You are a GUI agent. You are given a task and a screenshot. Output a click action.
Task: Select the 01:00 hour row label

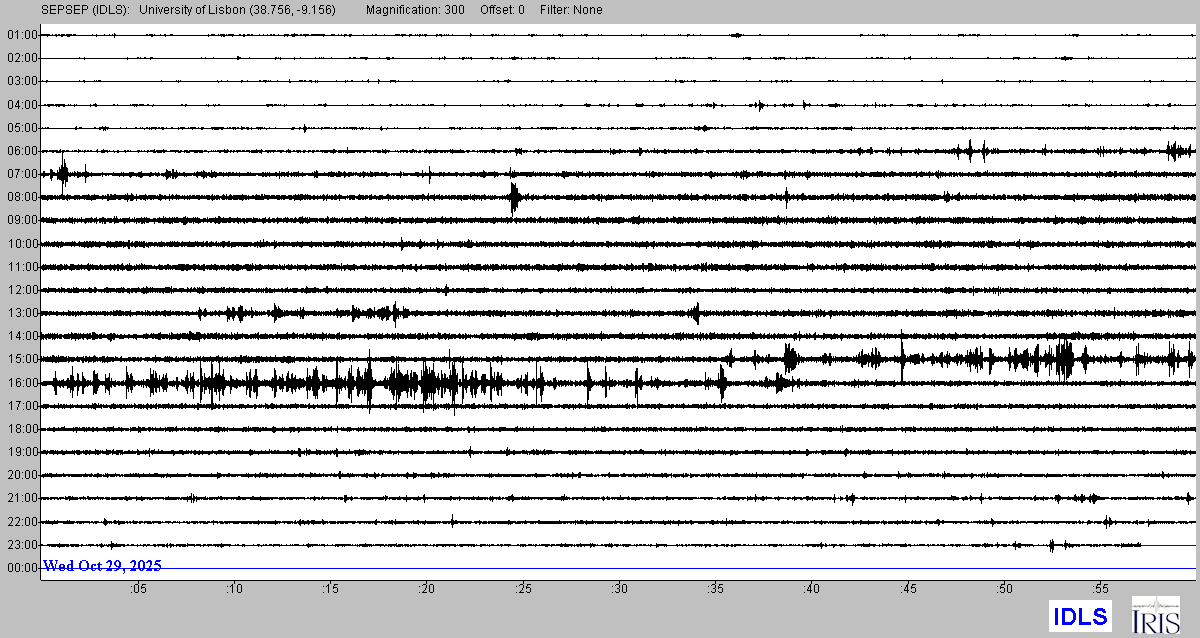click(21, 35)
